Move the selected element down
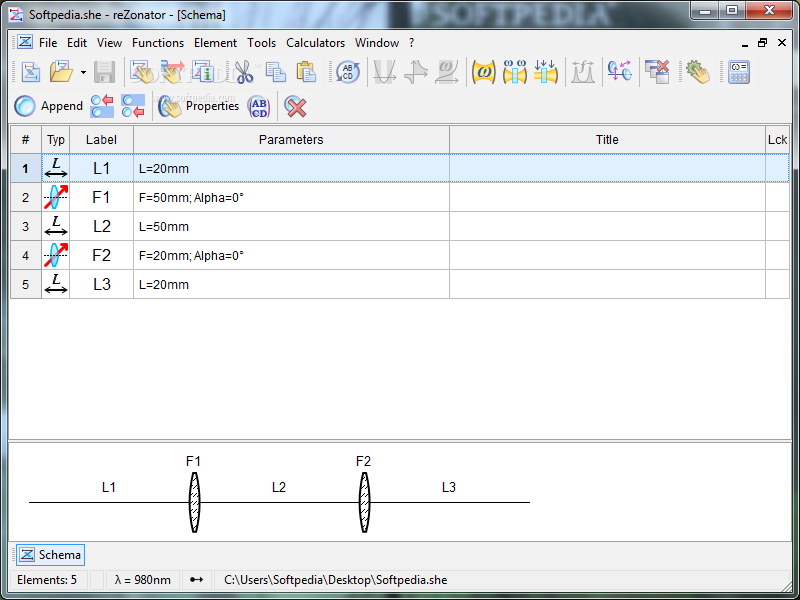 pyautogui.click(x=133, y=106)
